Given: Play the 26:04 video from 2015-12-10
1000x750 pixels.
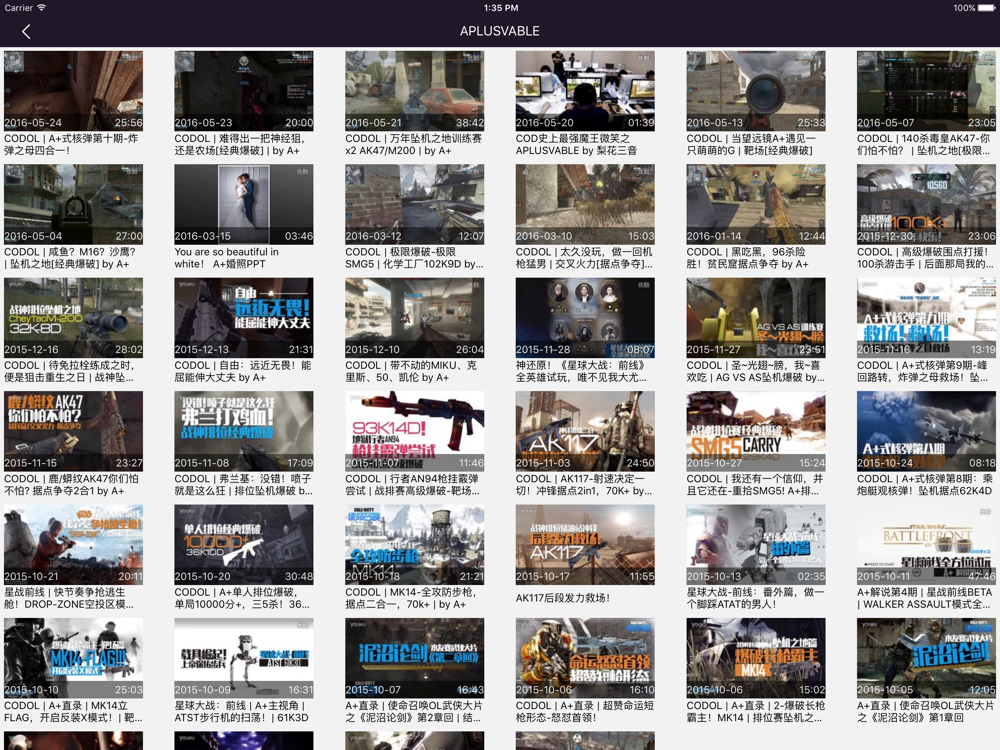Looking at the screenshot, I should point(415,318).
